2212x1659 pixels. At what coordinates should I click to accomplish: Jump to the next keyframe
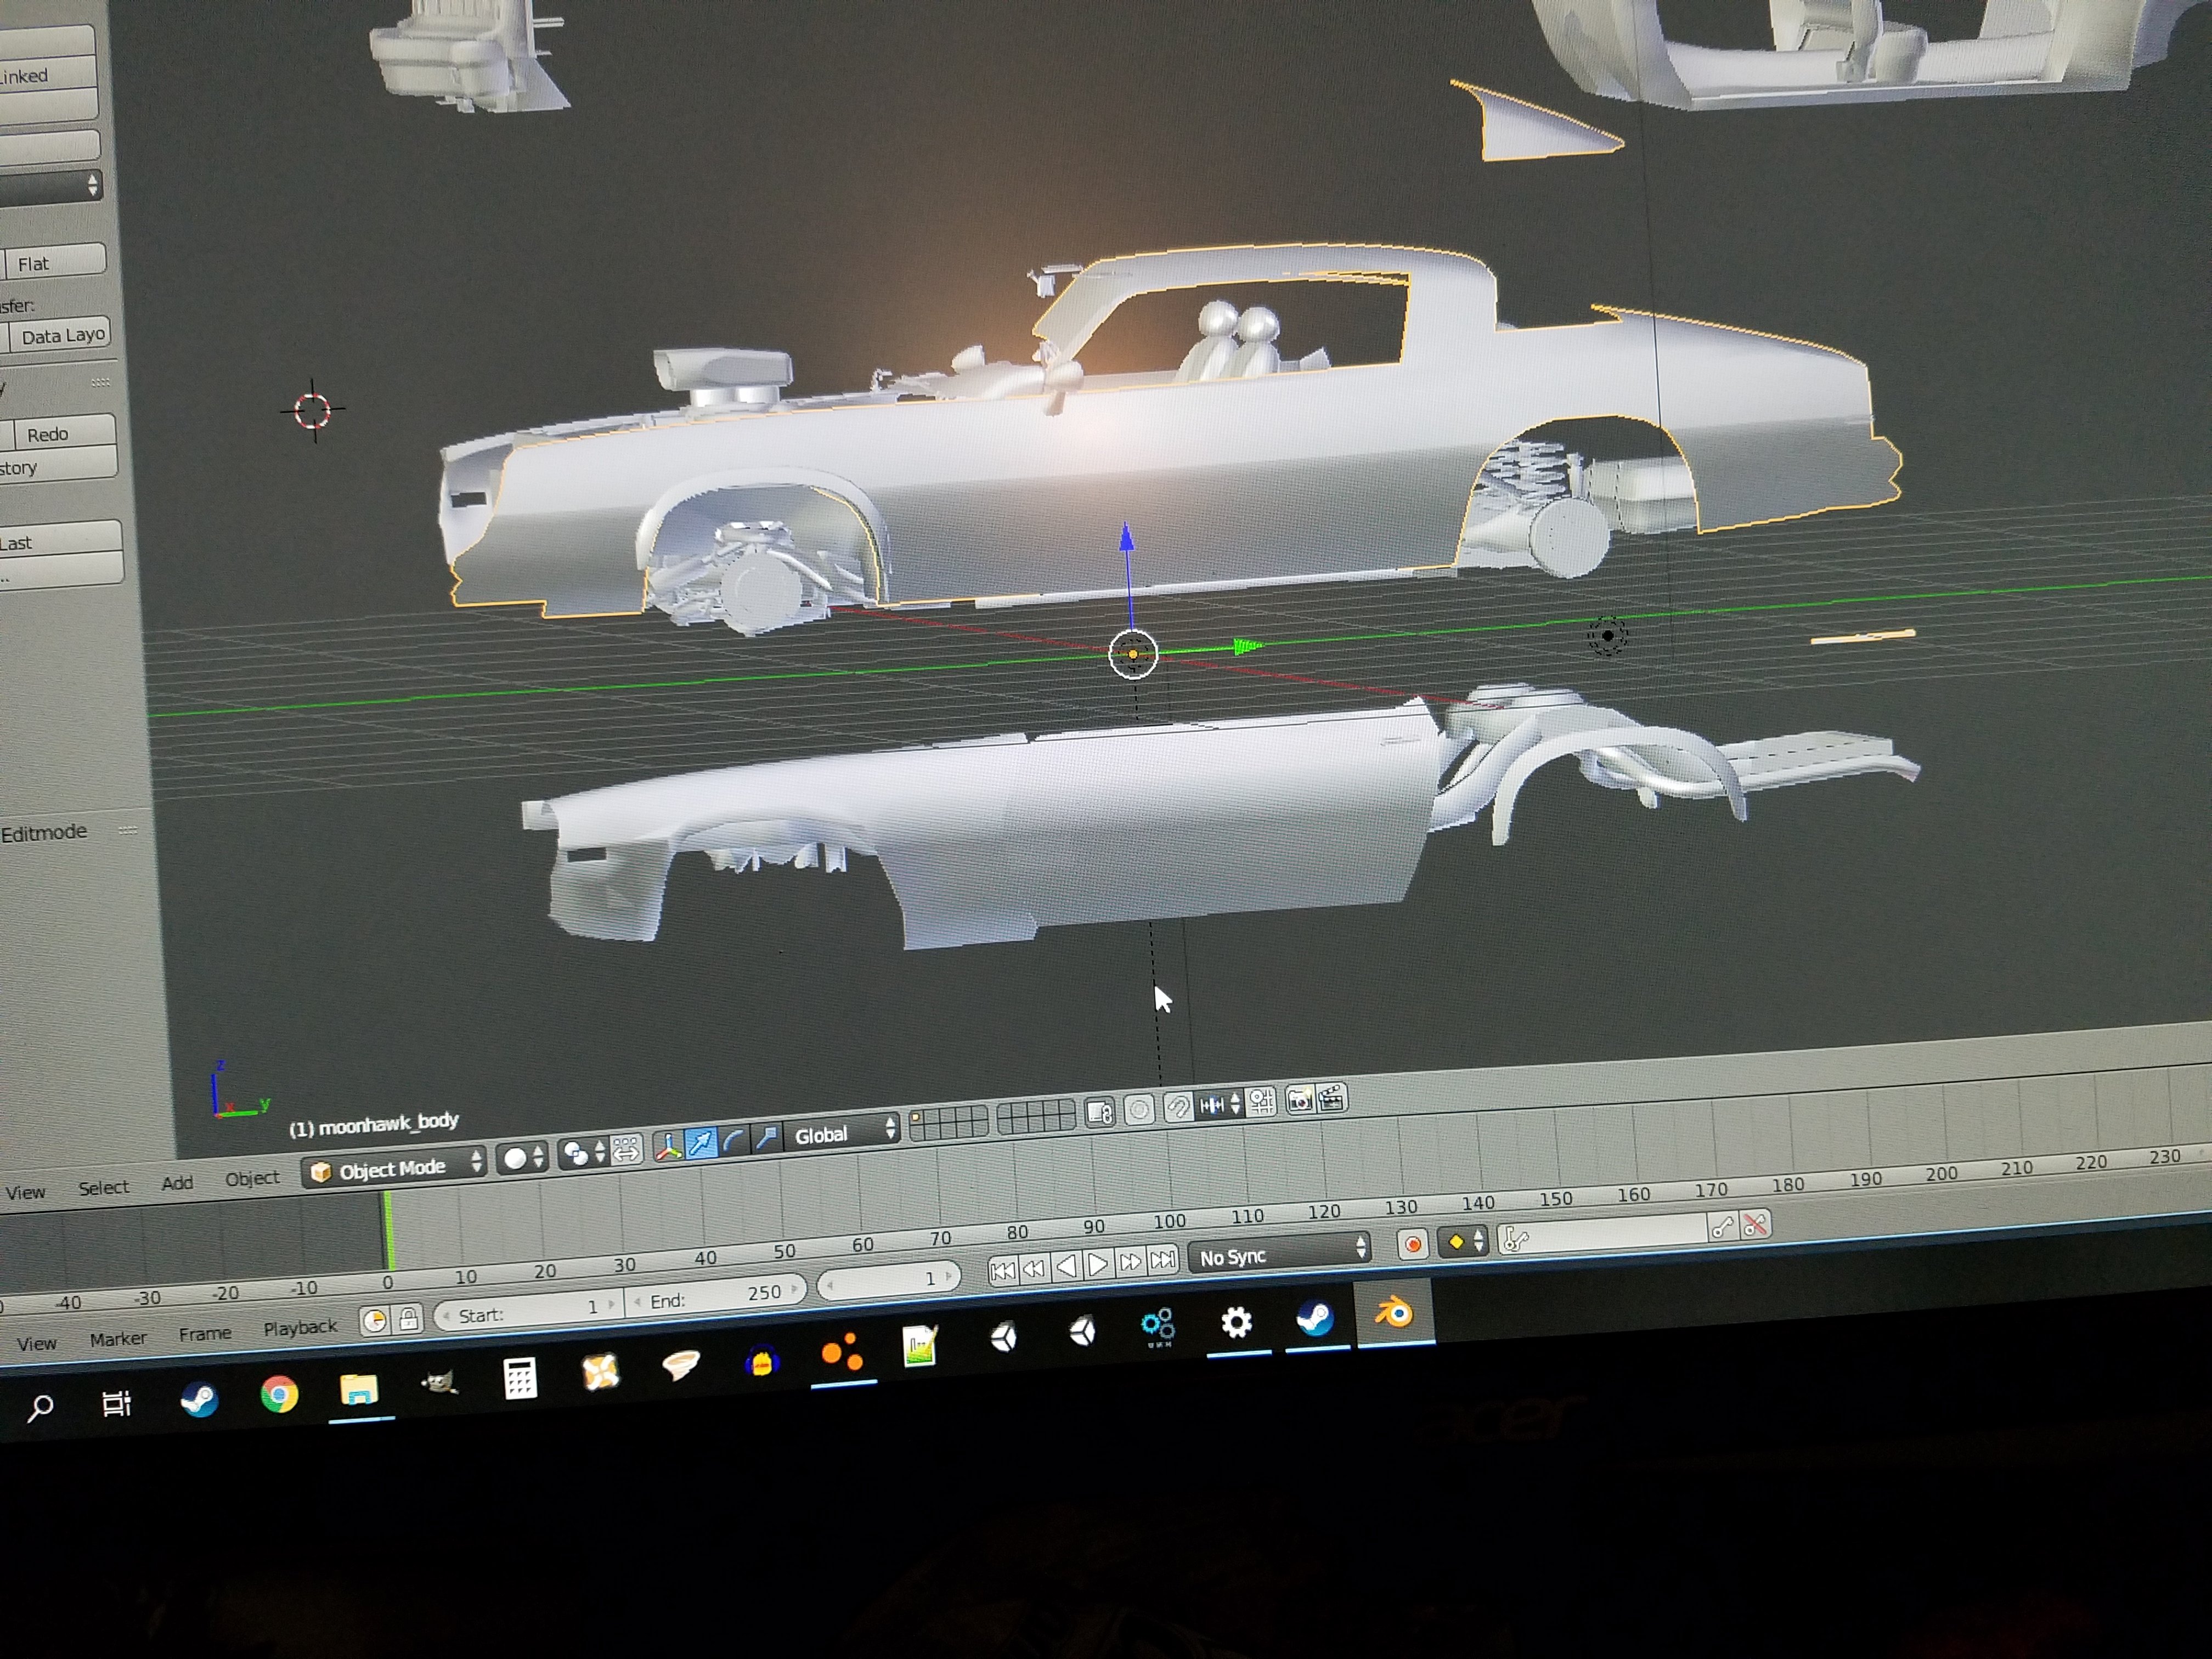point(1130,1261)
